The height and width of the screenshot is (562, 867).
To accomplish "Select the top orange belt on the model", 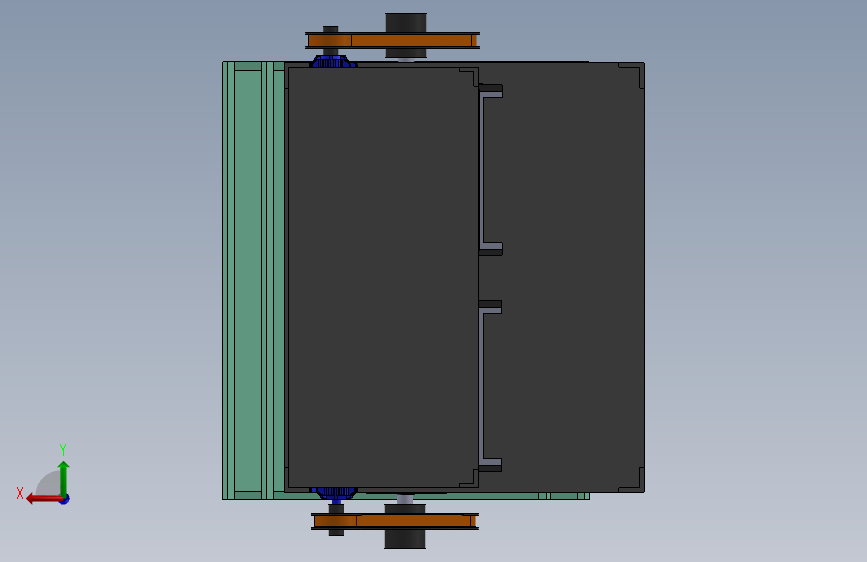I will [x=393, y=40].
